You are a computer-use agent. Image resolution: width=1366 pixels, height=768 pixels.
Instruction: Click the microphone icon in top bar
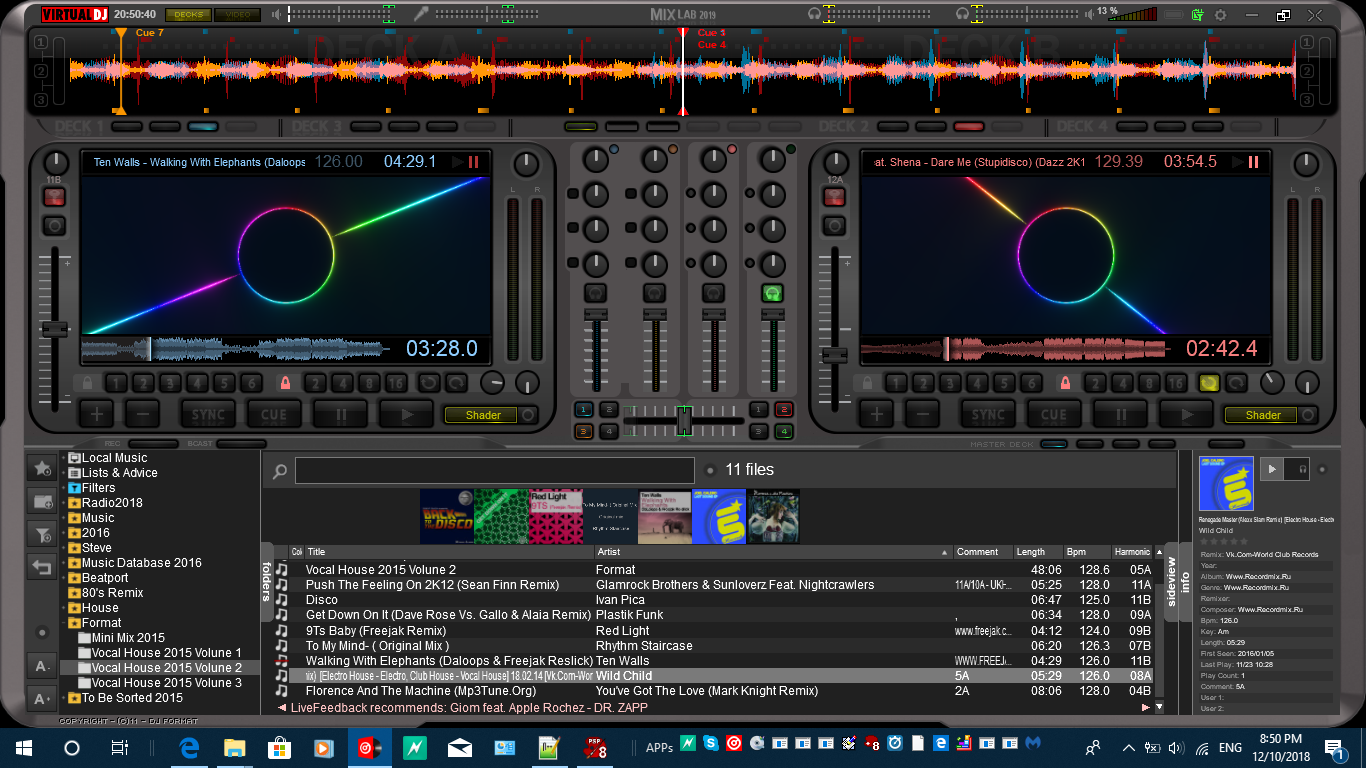tap(423, 14)
